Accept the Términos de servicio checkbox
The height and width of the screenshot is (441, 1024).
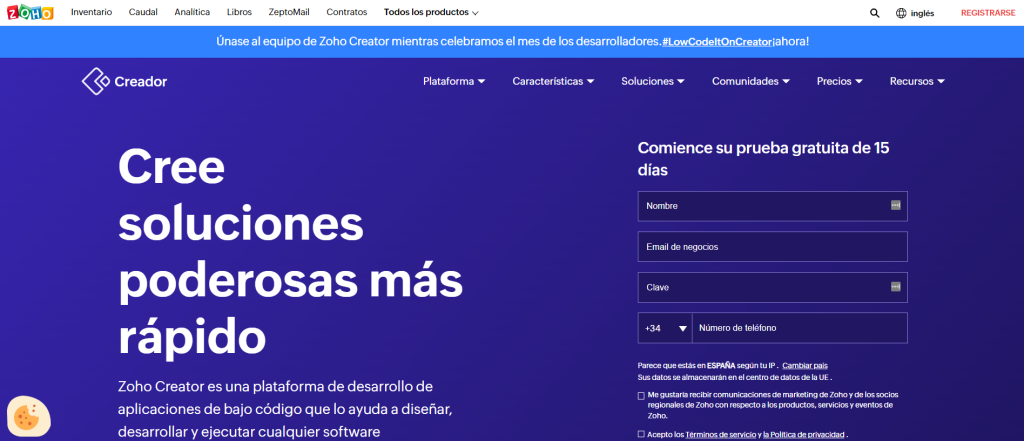[x=641, y=434]
